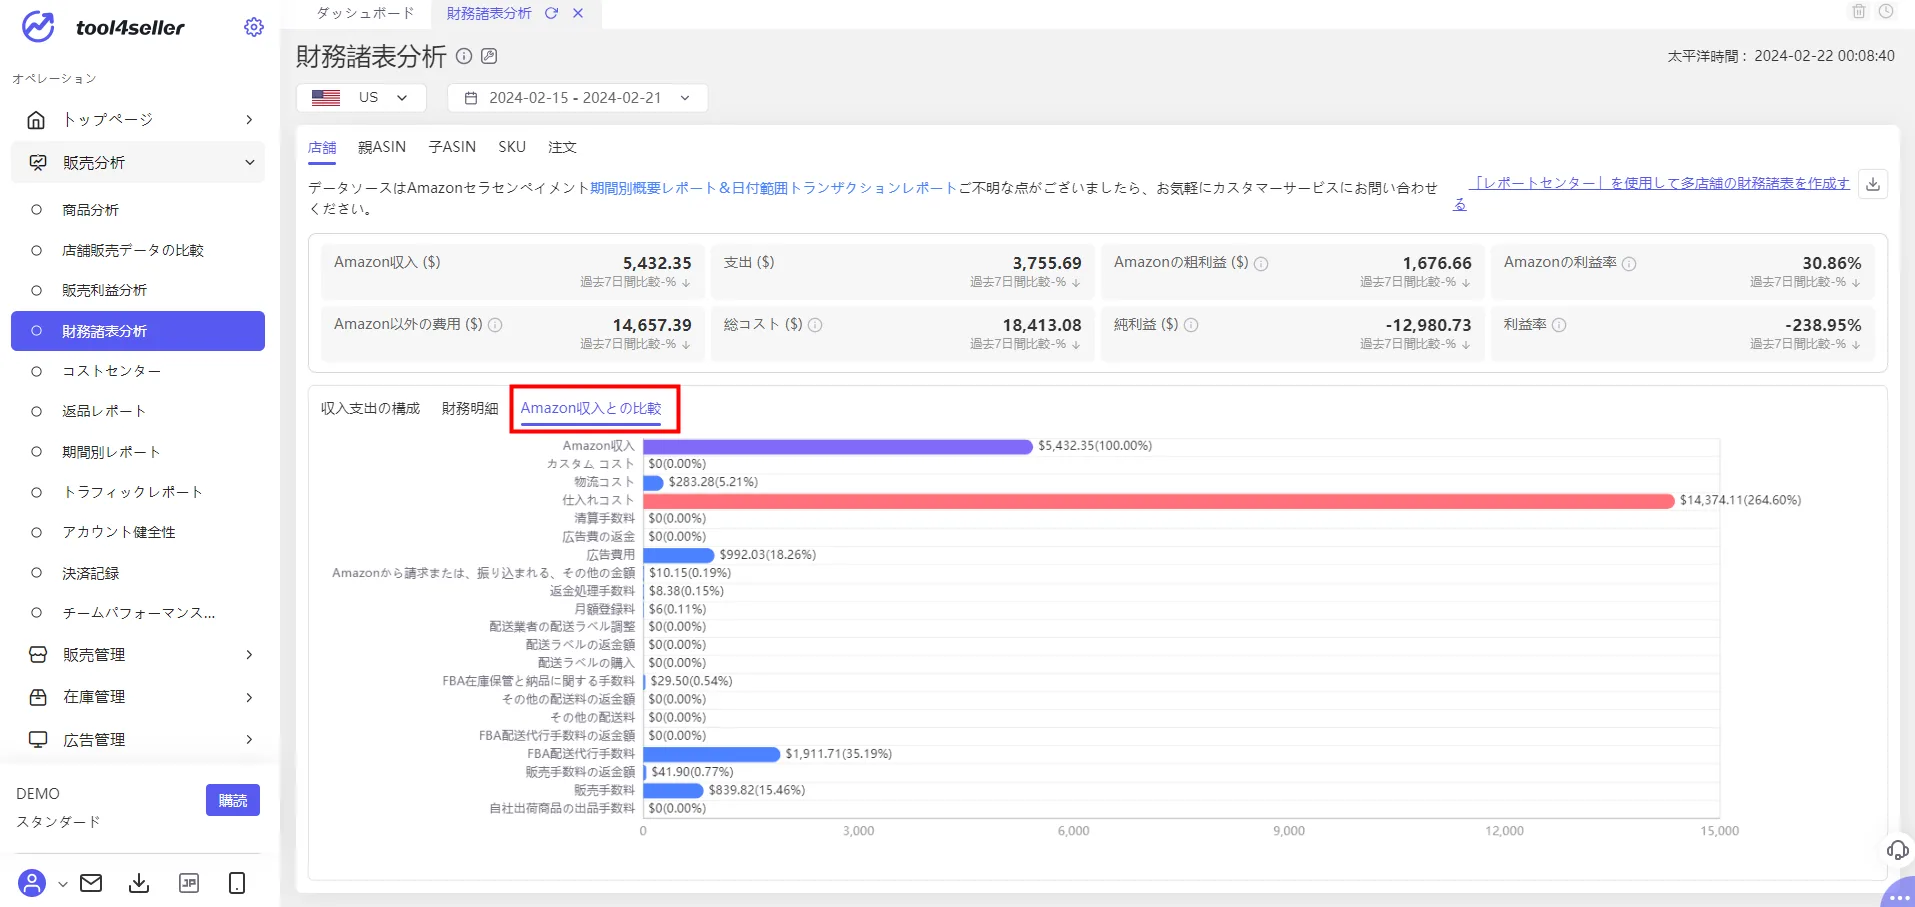Open 期間別概要レポート＆日付範囲トランザクションレポート link
Image resolution: width=1915 pixels, height=907 pixels.
(774, 188)
